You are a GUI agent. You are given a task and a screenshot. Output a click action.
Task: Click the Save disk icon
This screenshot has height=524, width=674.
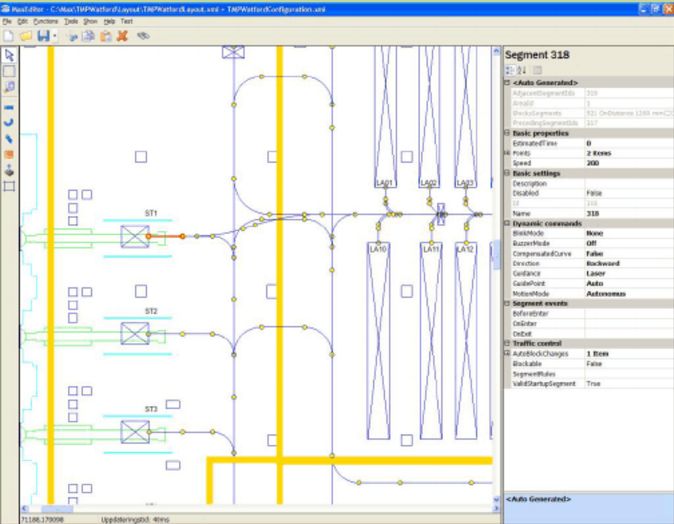click(x=44, y=35)
